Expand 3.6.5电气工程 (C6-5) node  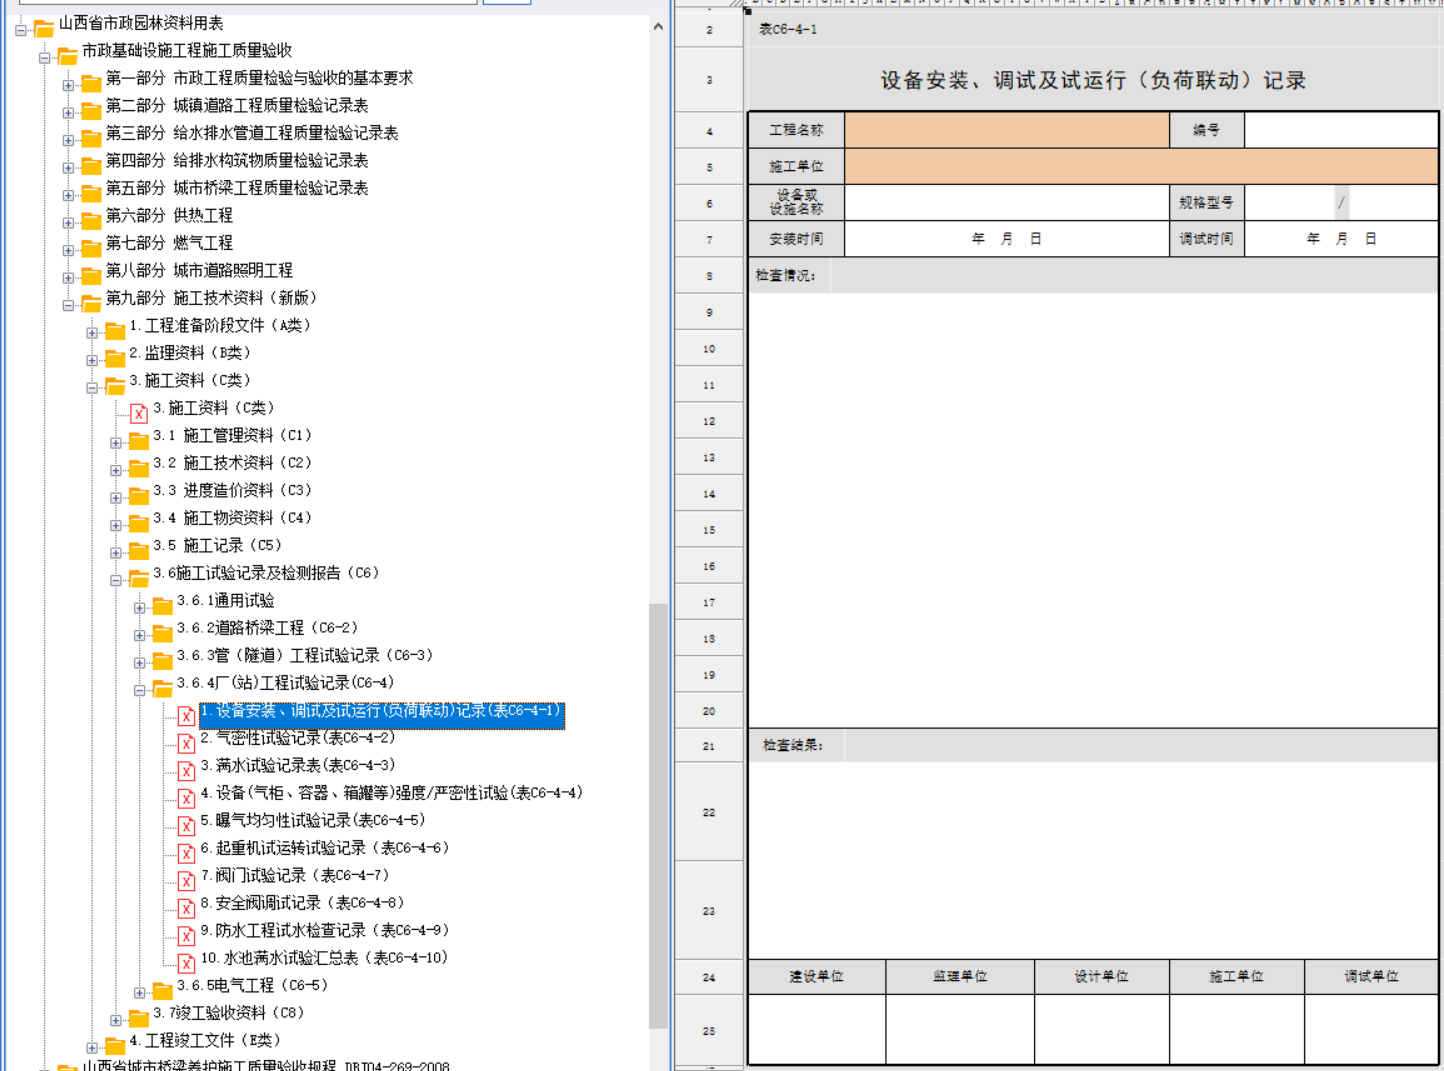pos(139,993)
